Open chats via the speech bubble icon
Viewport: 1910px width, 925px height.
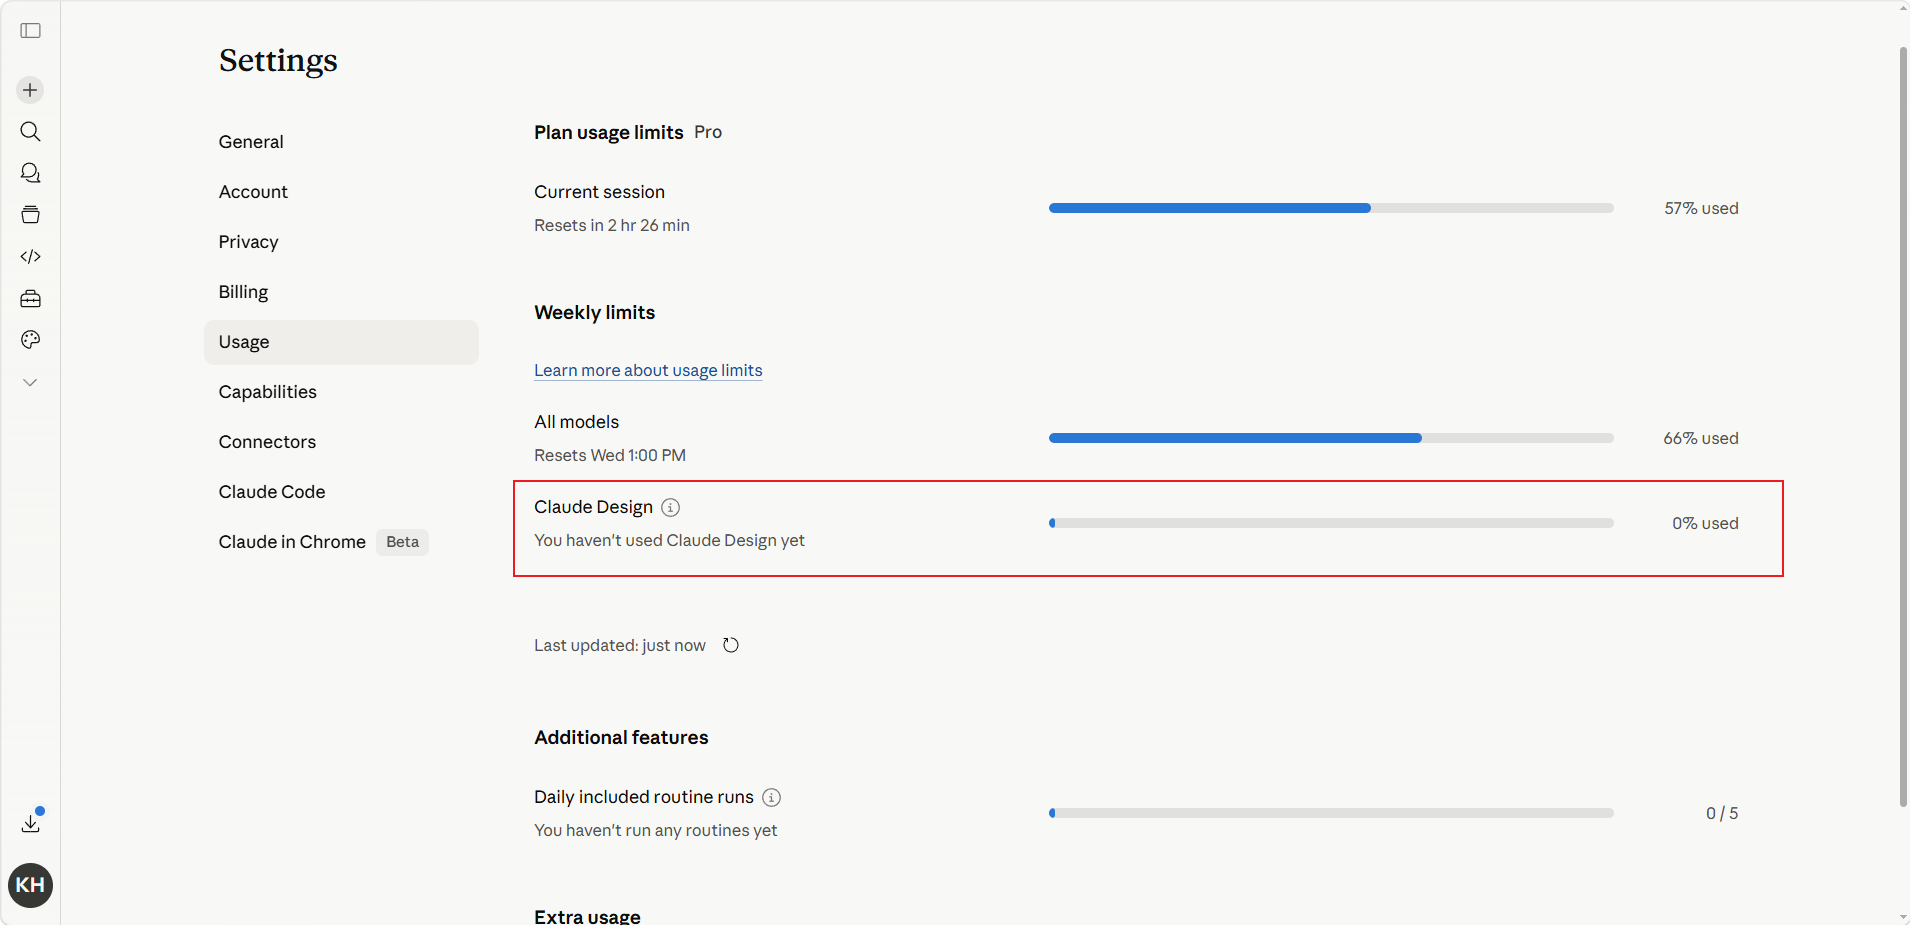point(31,173)
